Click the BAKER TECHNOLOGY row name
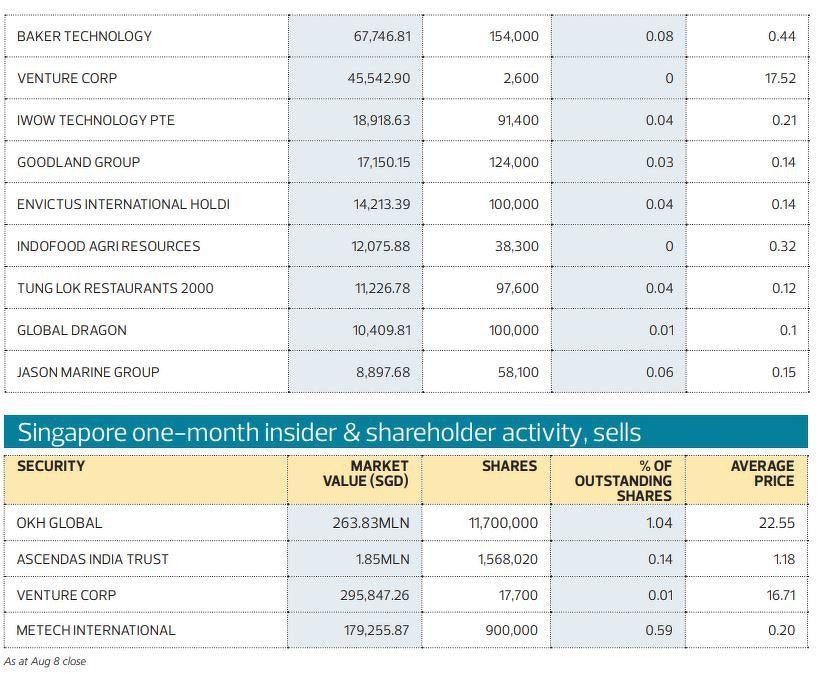Viewport: 829px width, 685px height. click(x=84, y=36)
